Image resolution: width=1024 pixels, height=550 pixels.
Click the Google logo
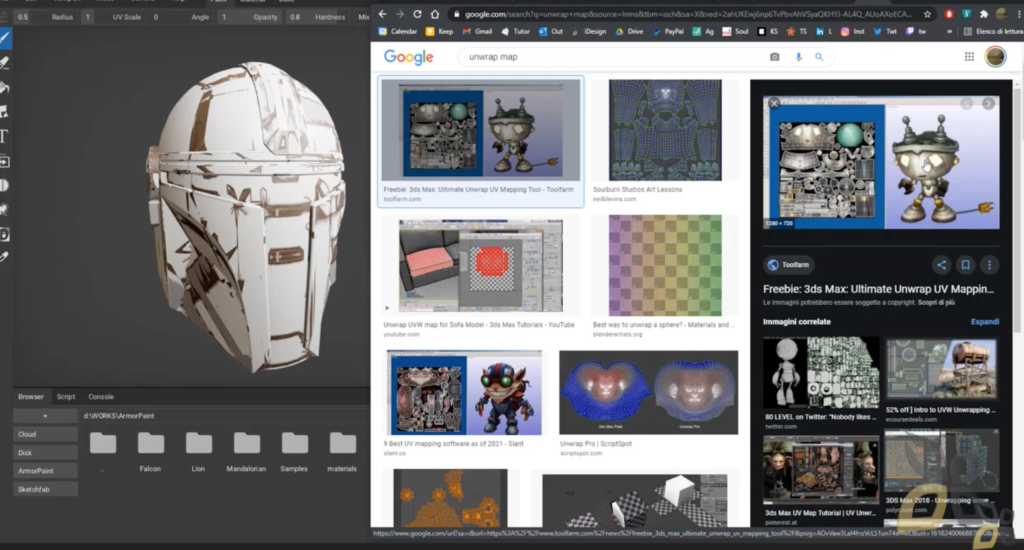coord(408,57)
